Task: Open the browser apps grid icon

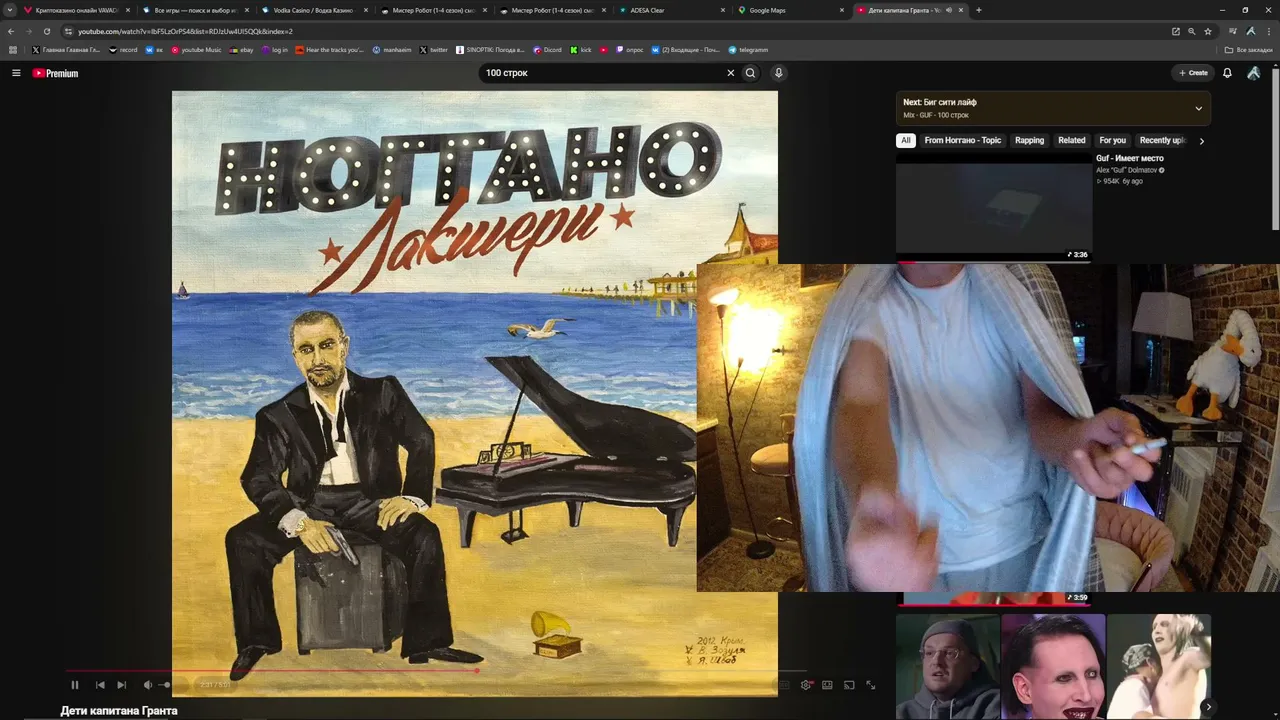Action: pyautogui.click(x=13, y=50)
